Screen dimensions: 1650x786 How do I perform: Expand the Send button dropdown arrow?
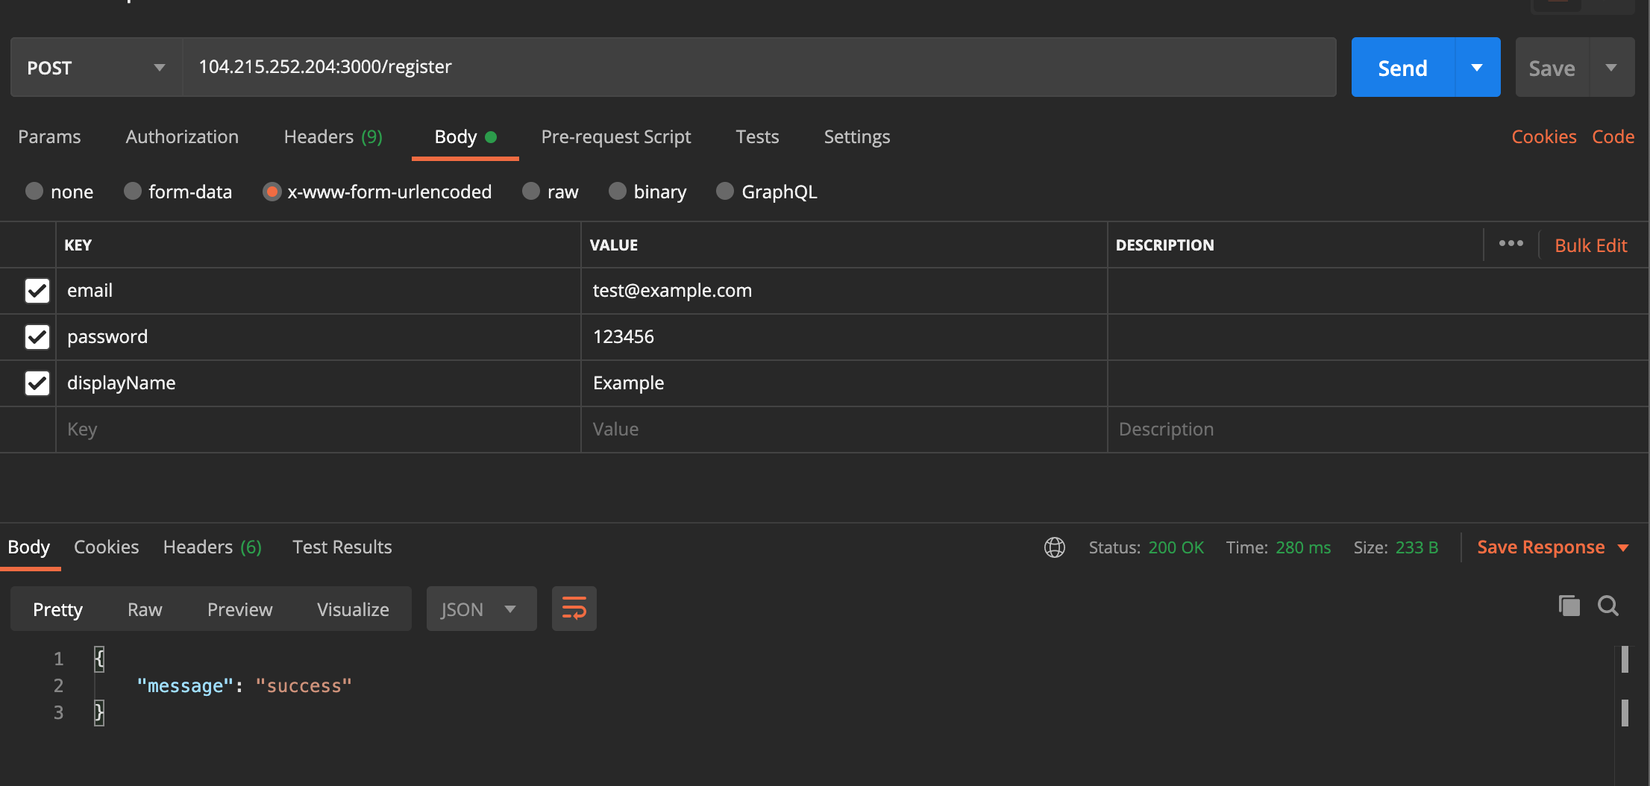[1476, 68]
